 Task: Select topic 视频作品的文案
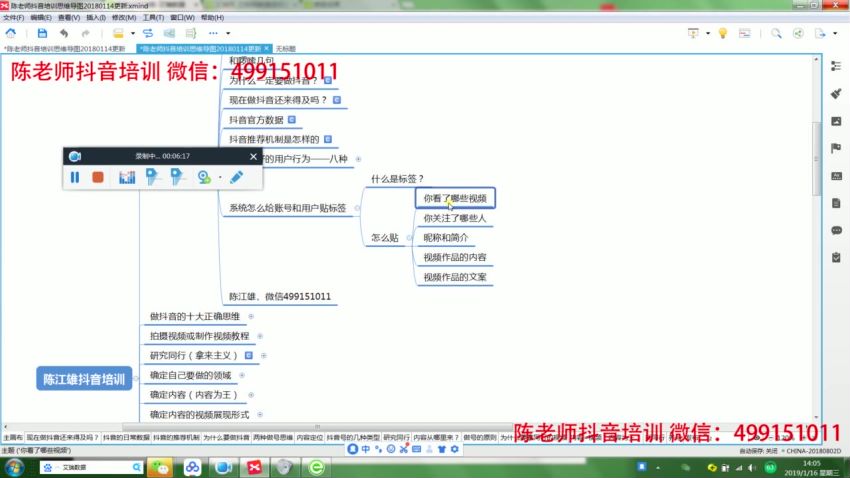coord(455,277)
